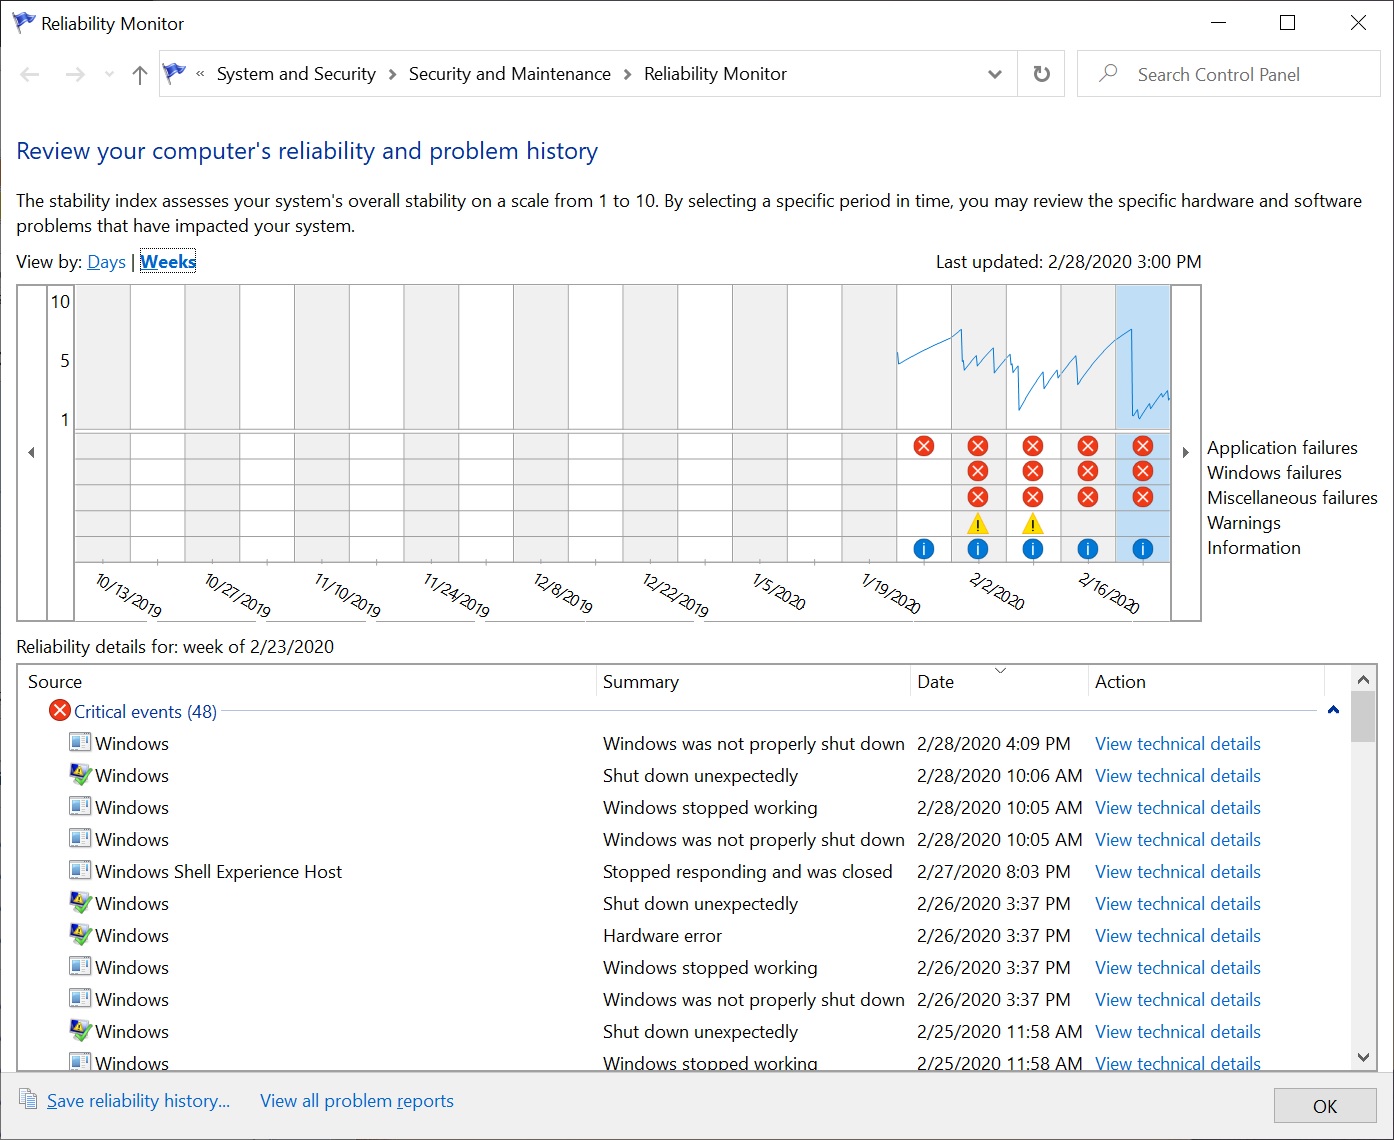Select the Reliability Monitor breadcrumb
Screen dimensions: 1394x1140
point(715,74)
